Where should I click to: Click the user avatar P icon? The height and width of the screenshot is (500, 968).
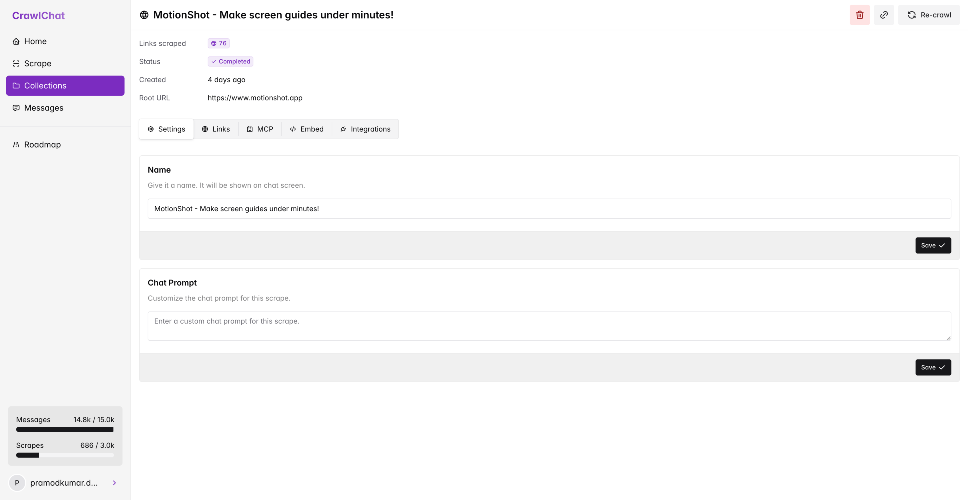click(x=17, y=482)
